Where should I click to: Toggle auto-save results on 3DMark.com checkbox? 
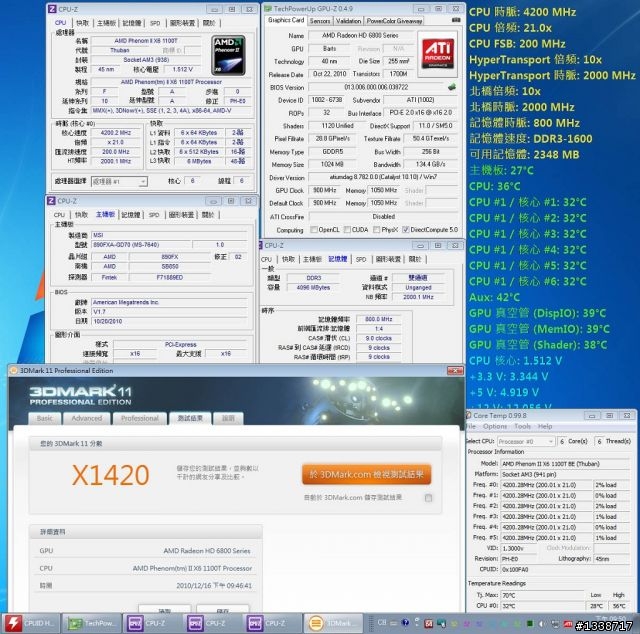[428, 498]
